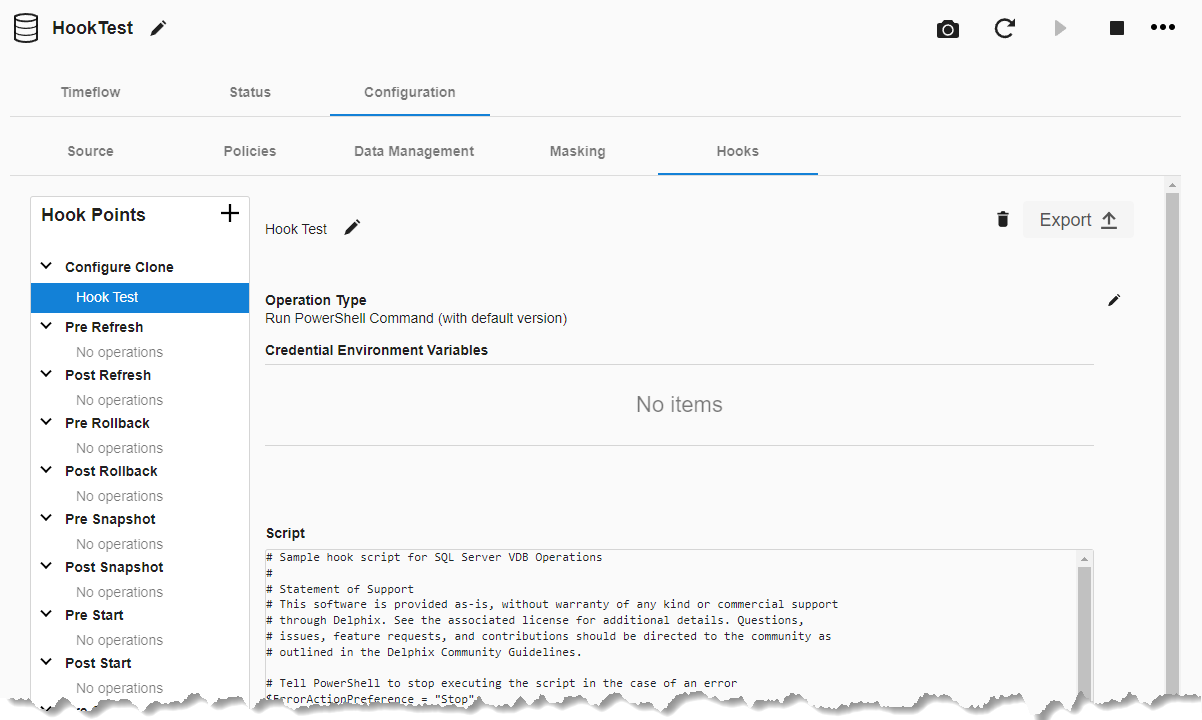Image resolution: width=1202 pixels, height=720 pixels.
Task: Click 'No operations' under Pre Refresh
Action: [x=119, y=352]
